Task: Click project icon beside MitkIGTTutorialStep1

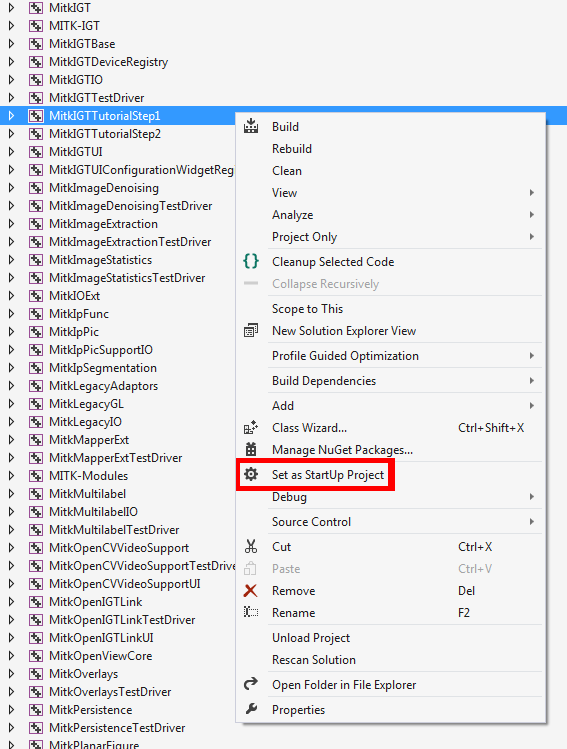Action: 35,116
